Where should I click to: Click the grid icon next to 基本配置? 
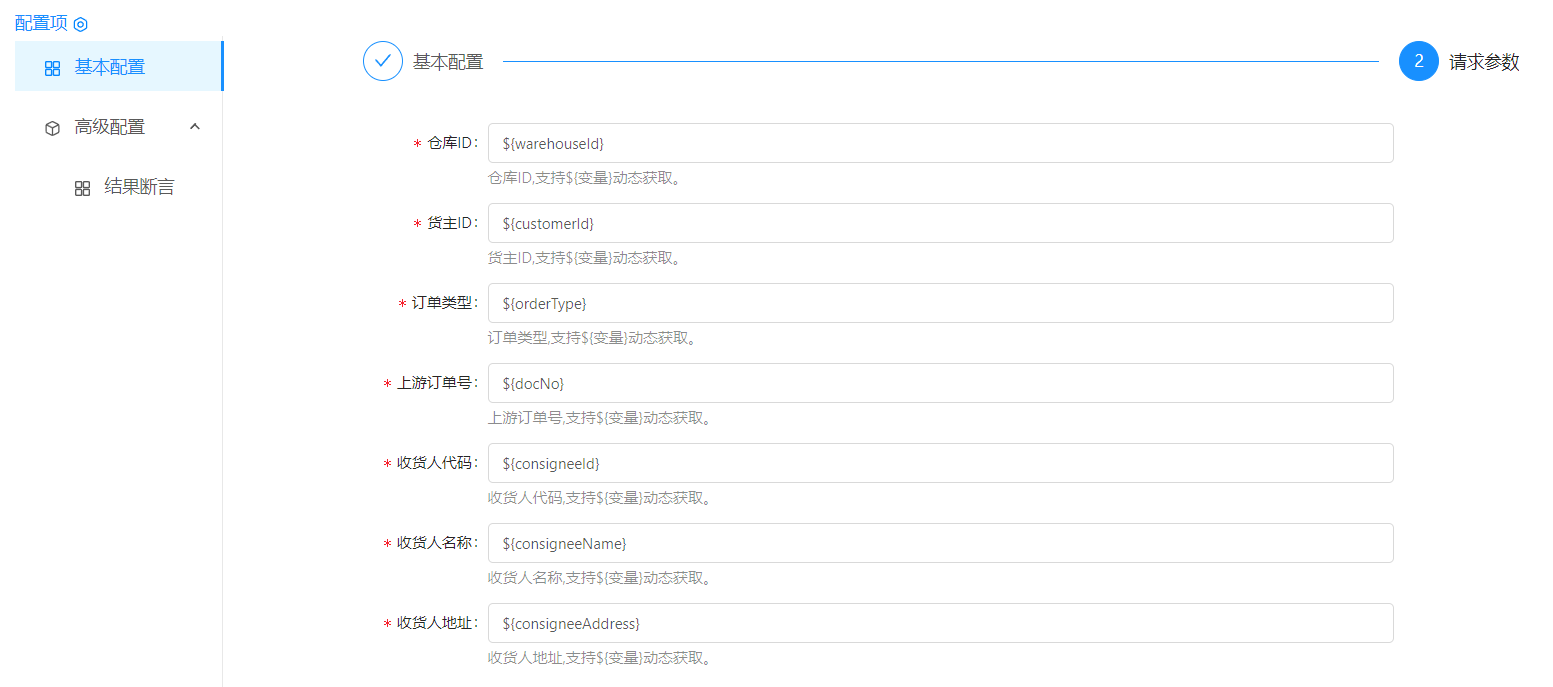(53, 68)
